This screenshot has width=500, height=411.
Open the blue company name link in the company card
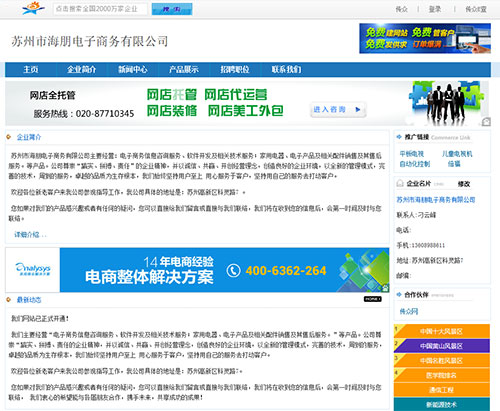click(x=436, y=200)
